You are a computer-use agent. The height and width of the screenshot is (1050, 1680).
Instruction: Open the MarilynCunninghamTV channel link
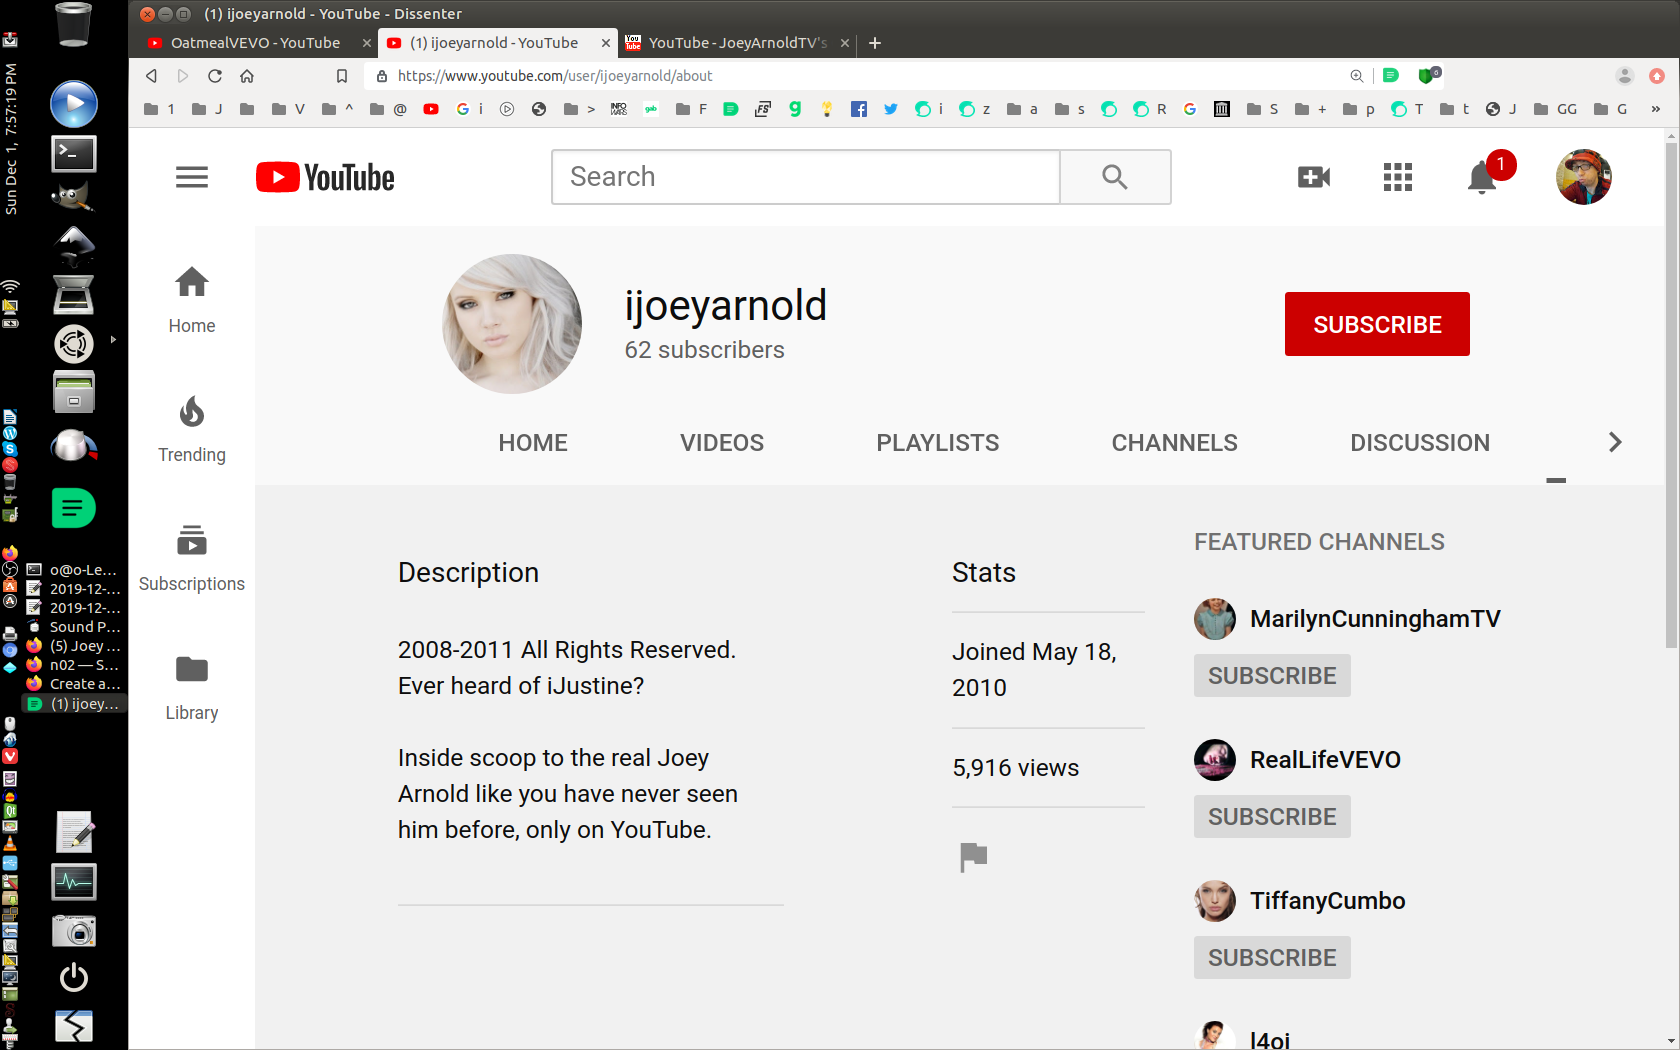(1374, 618)
